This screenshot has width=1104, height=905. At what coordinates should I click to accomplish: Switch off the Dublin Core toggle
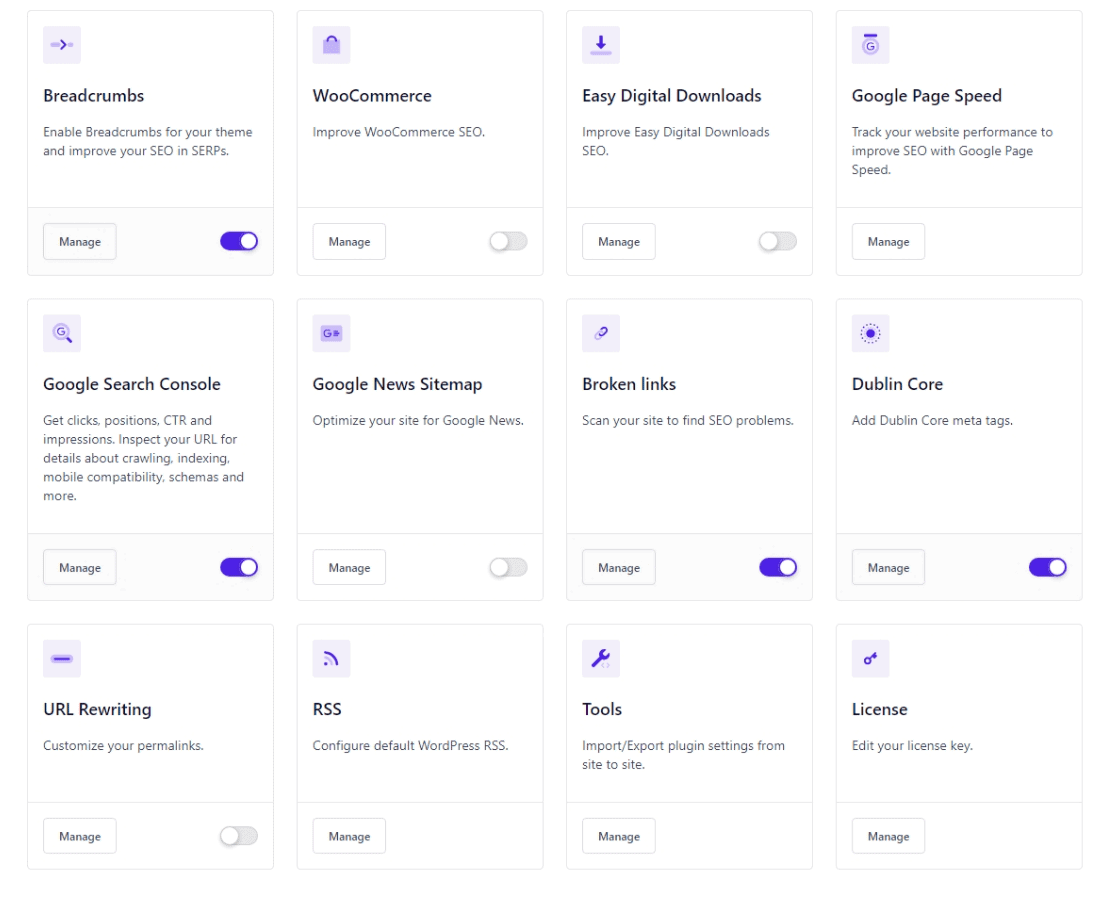point(1048,568)
